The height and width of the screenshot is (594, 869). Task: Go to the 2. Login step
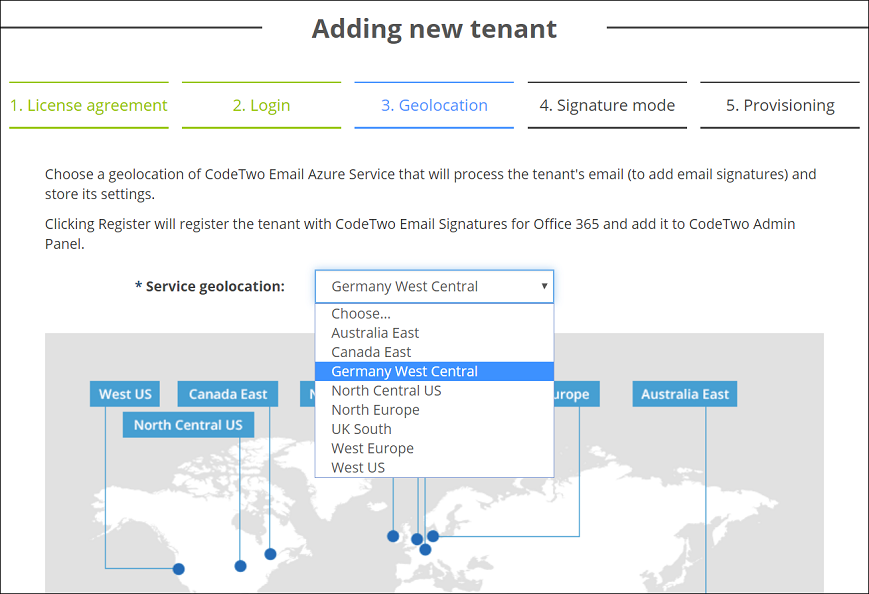point(262,105)
